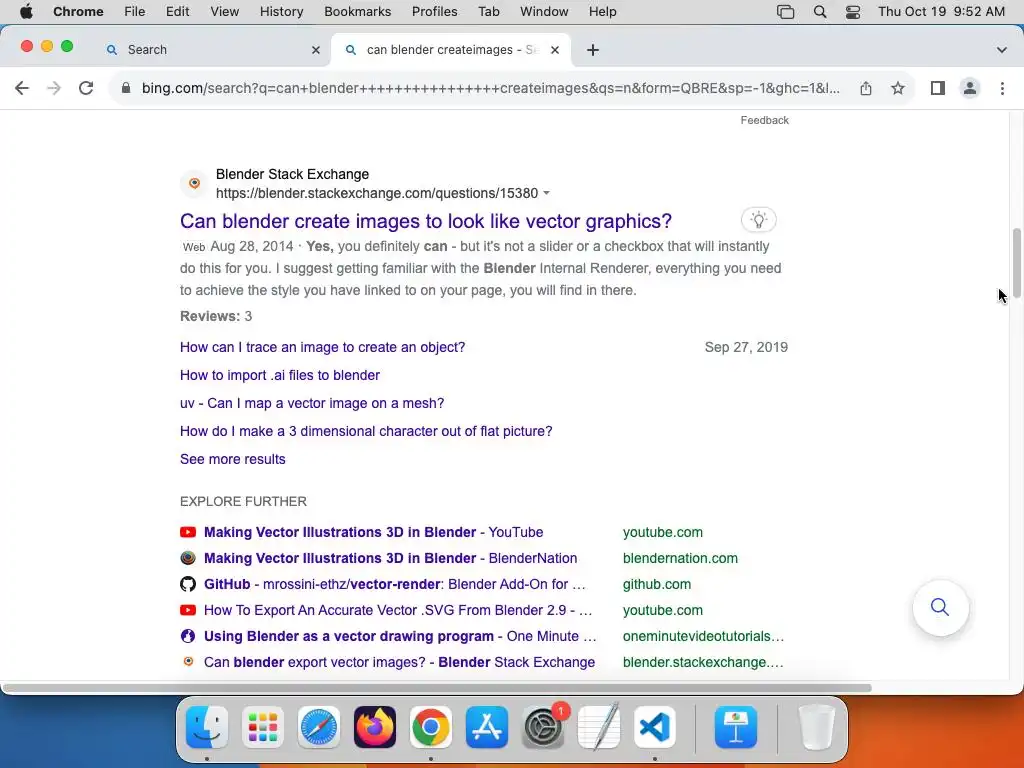Expand the tab search chevron
The width and height of the screenshot is (1024, 768).
tap(1001, 50)
